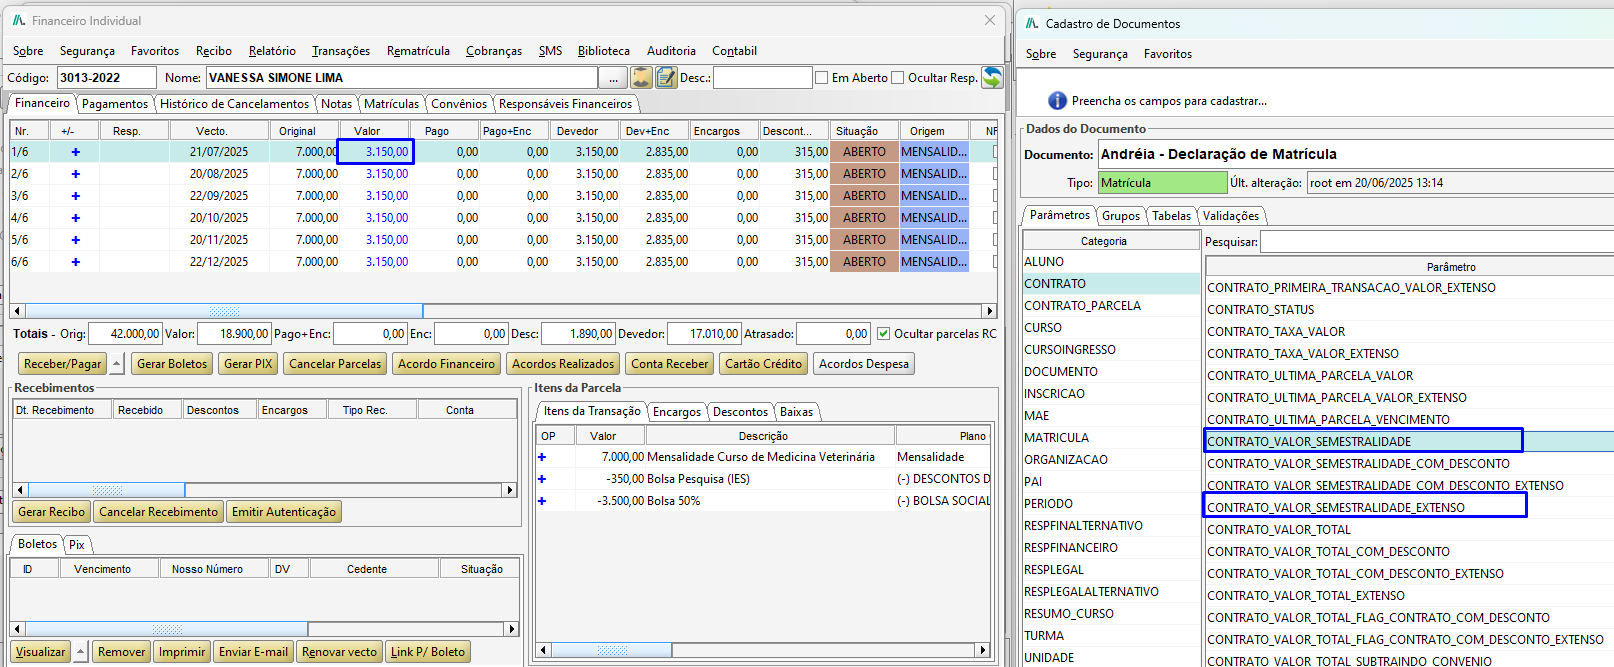The image size is (1614, 667).
Task: Click the student profile icon button
Action: 642,78
